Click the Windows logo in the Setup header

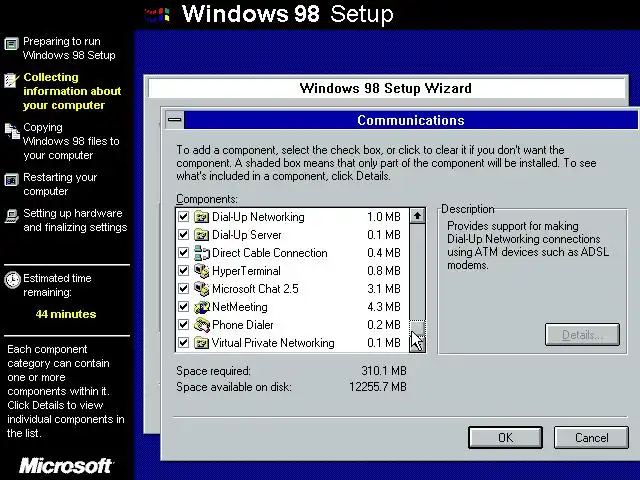[158, 15]
